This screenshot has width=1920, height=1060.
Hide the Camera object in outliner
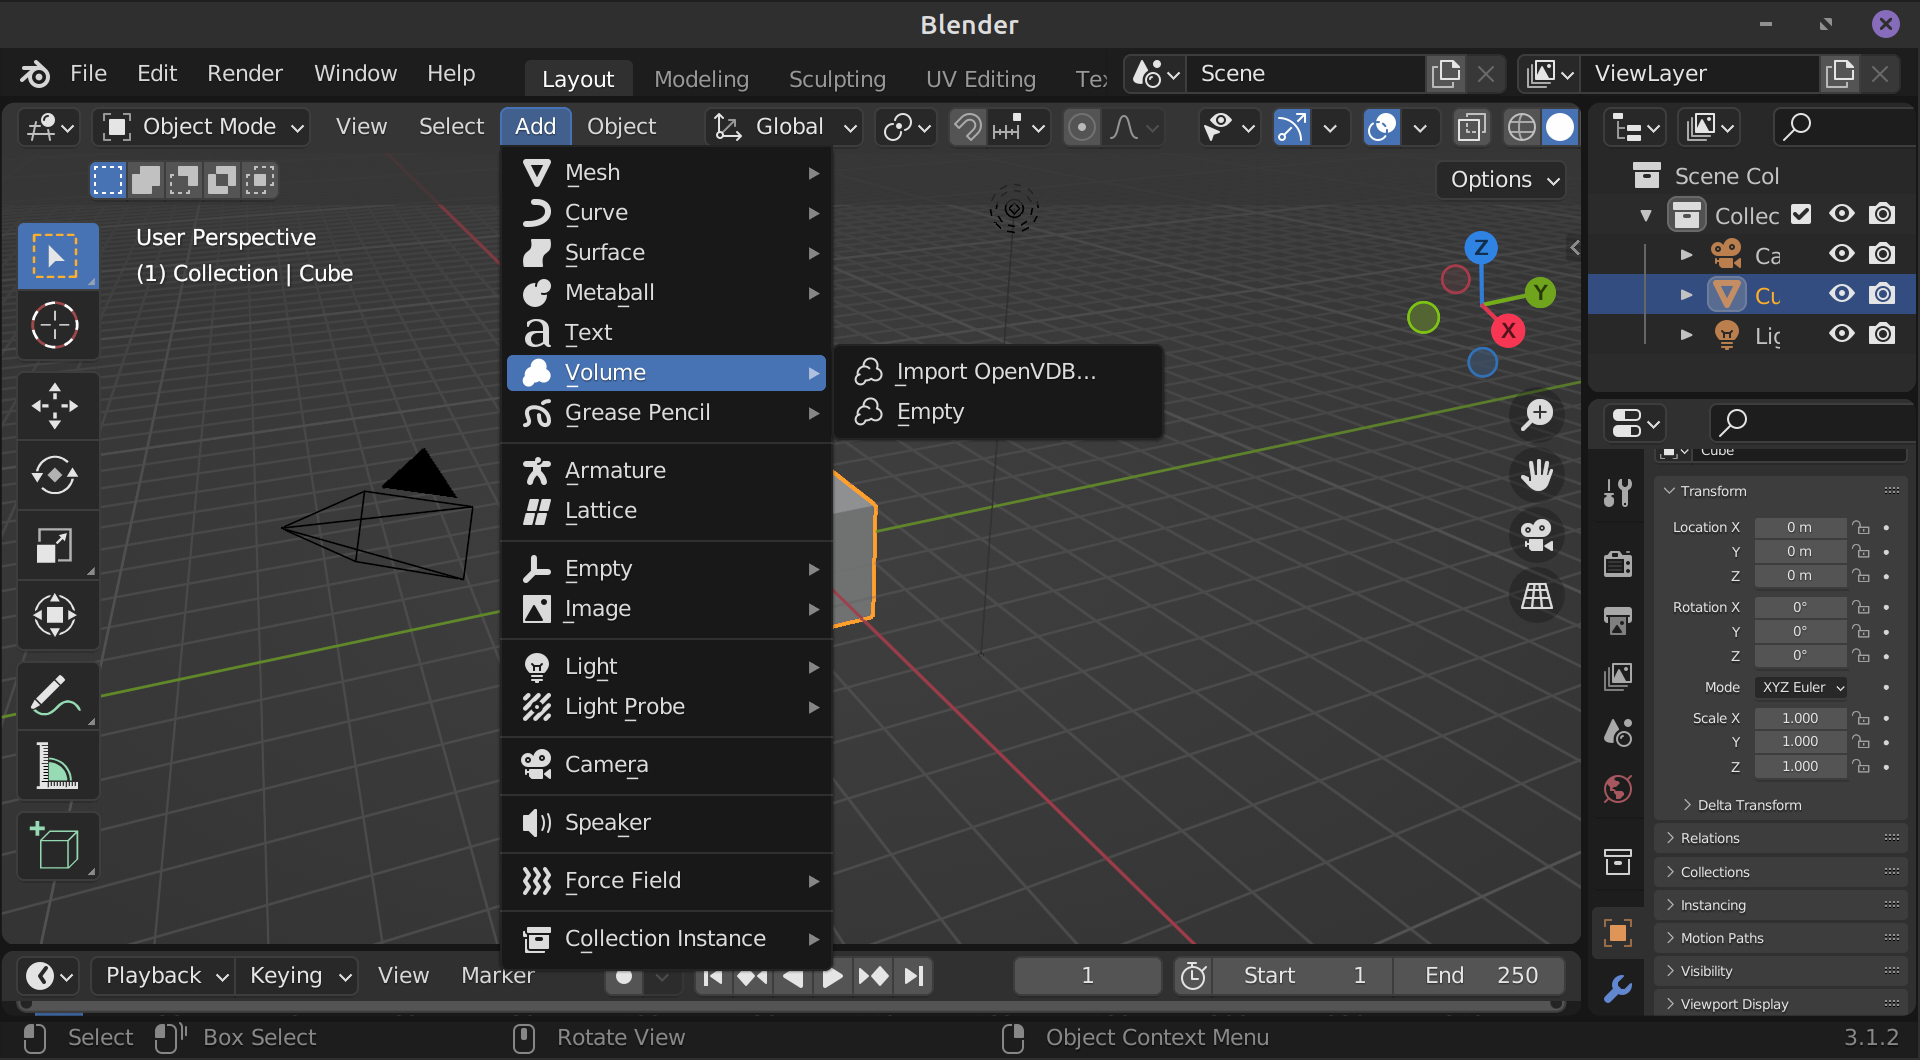coord(1842,254)
